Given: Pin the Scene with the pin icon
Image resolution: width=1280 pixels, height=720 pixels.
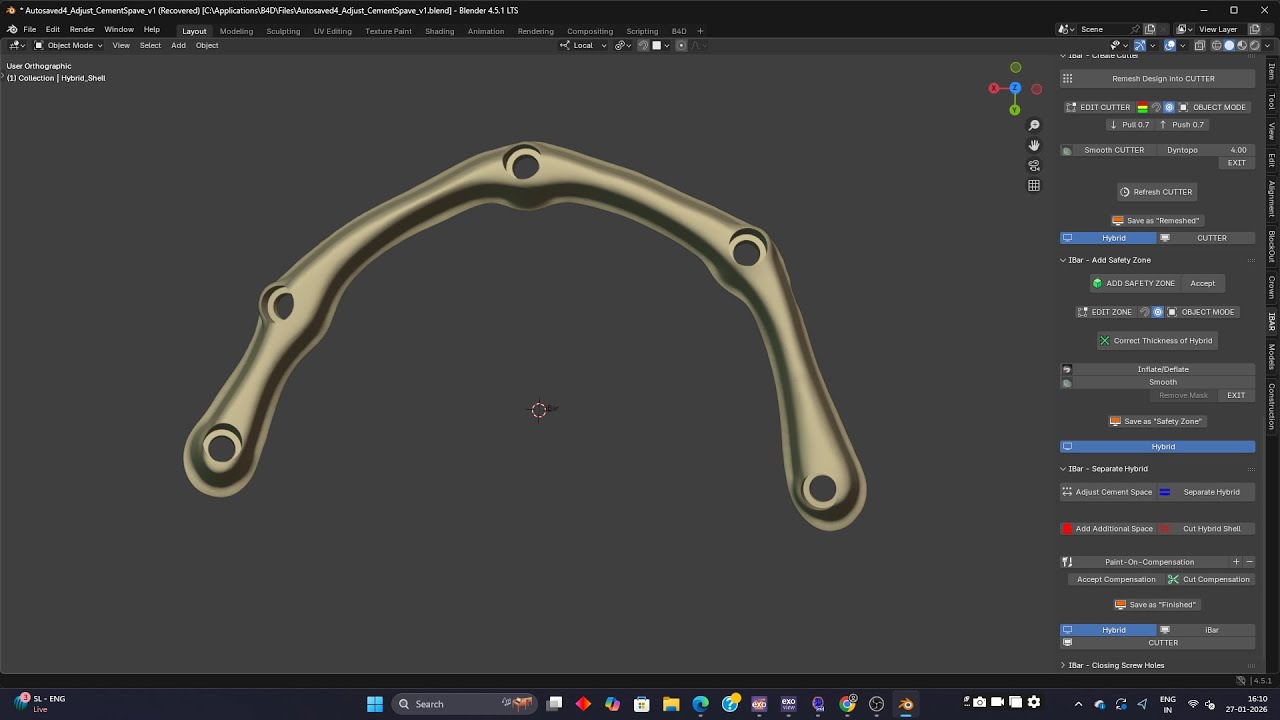Looking at the screenshot, I should coord(1135,30).
